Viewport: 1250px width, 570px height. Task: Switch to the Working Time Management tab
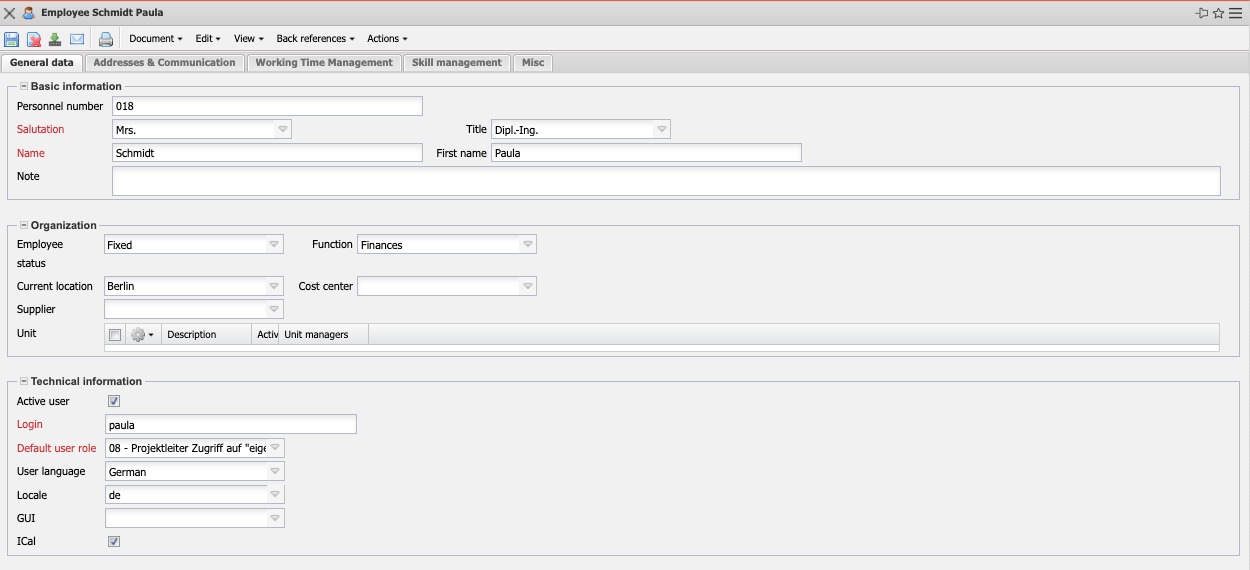point(324,63)
